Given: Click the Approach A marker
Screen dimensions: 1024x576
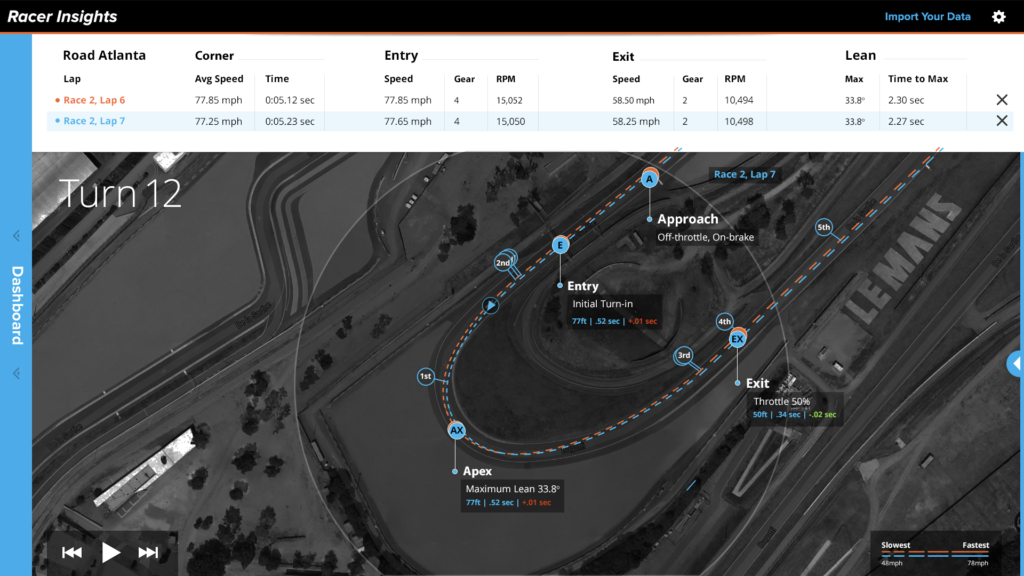Looking at the screenshot, I should 649,179.
